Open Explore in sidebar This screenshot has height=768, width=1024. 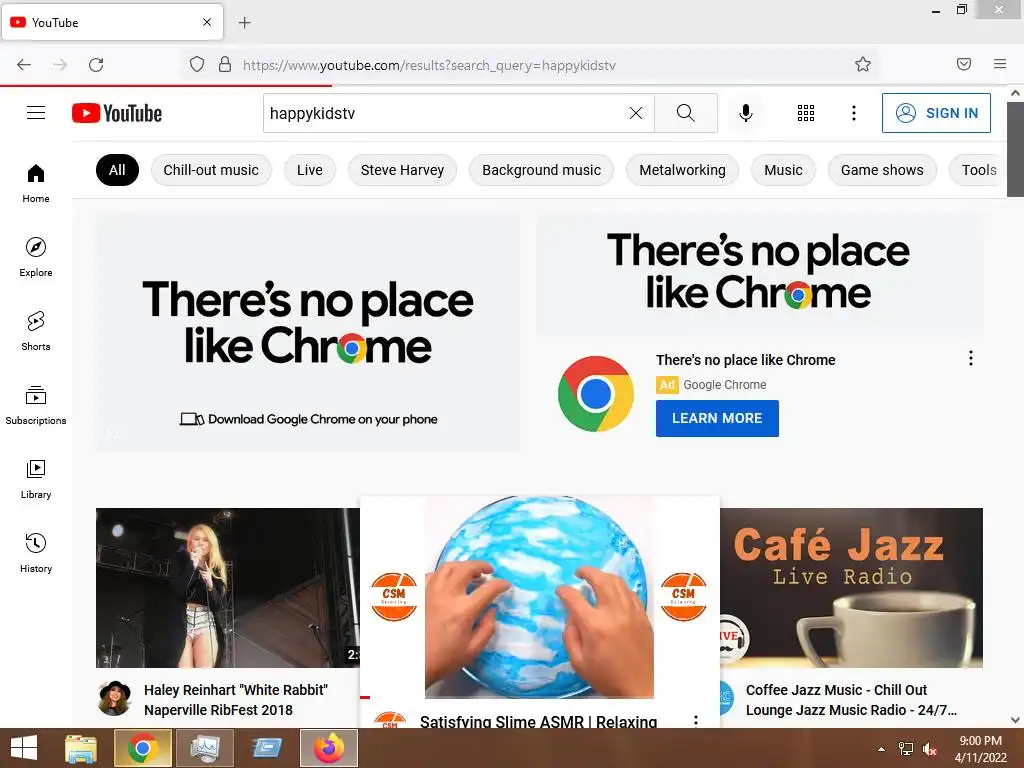coord(36,257)
